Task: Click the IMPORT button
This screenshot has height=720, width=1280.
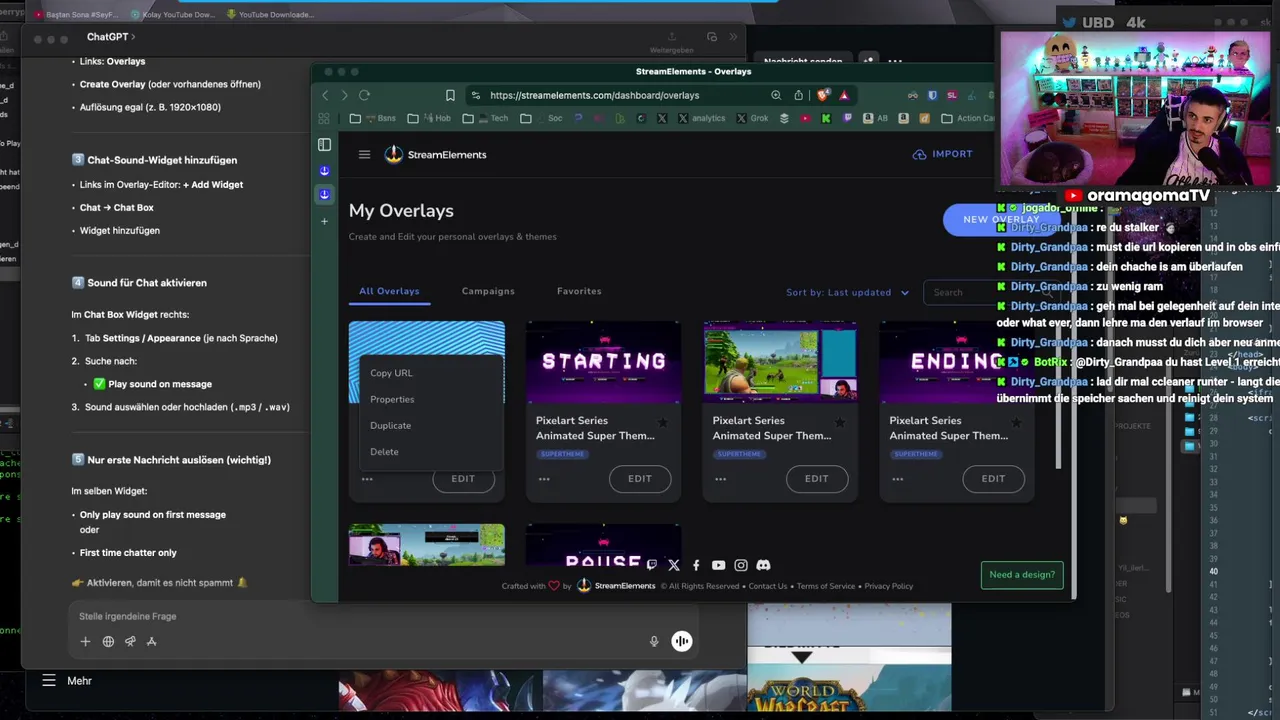Action: coord(942,154)
